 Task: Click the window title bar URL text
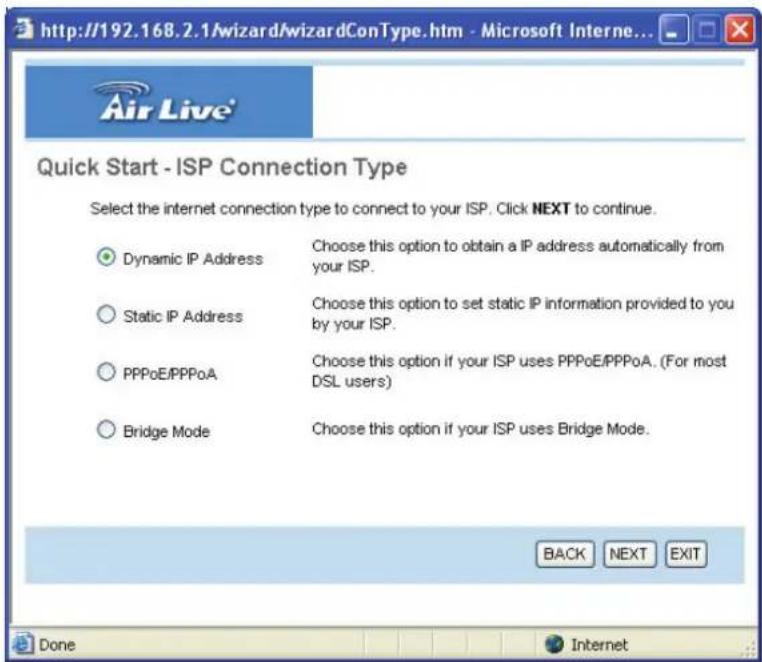[346, 30]
